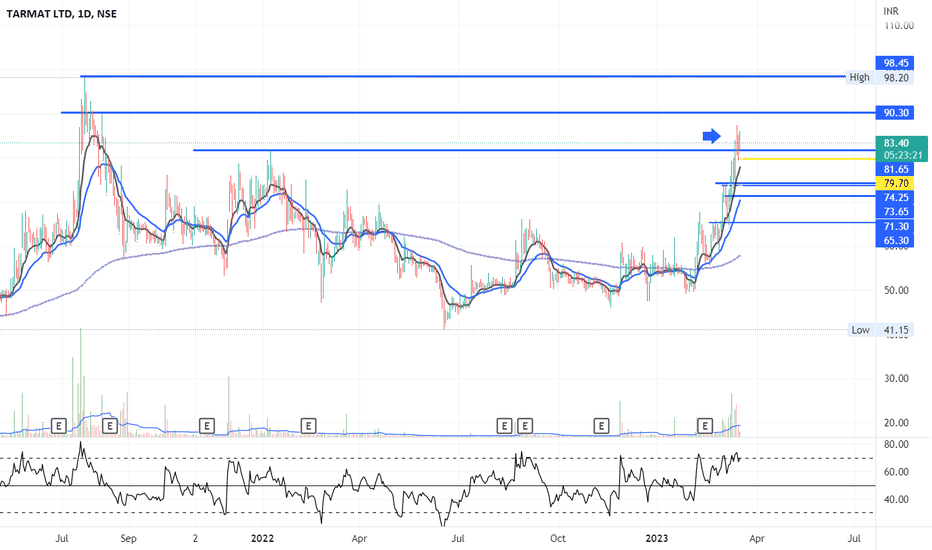Click the RSI axis 60.00 value
The image size is (932, 550).
click(x=896, y=472)
